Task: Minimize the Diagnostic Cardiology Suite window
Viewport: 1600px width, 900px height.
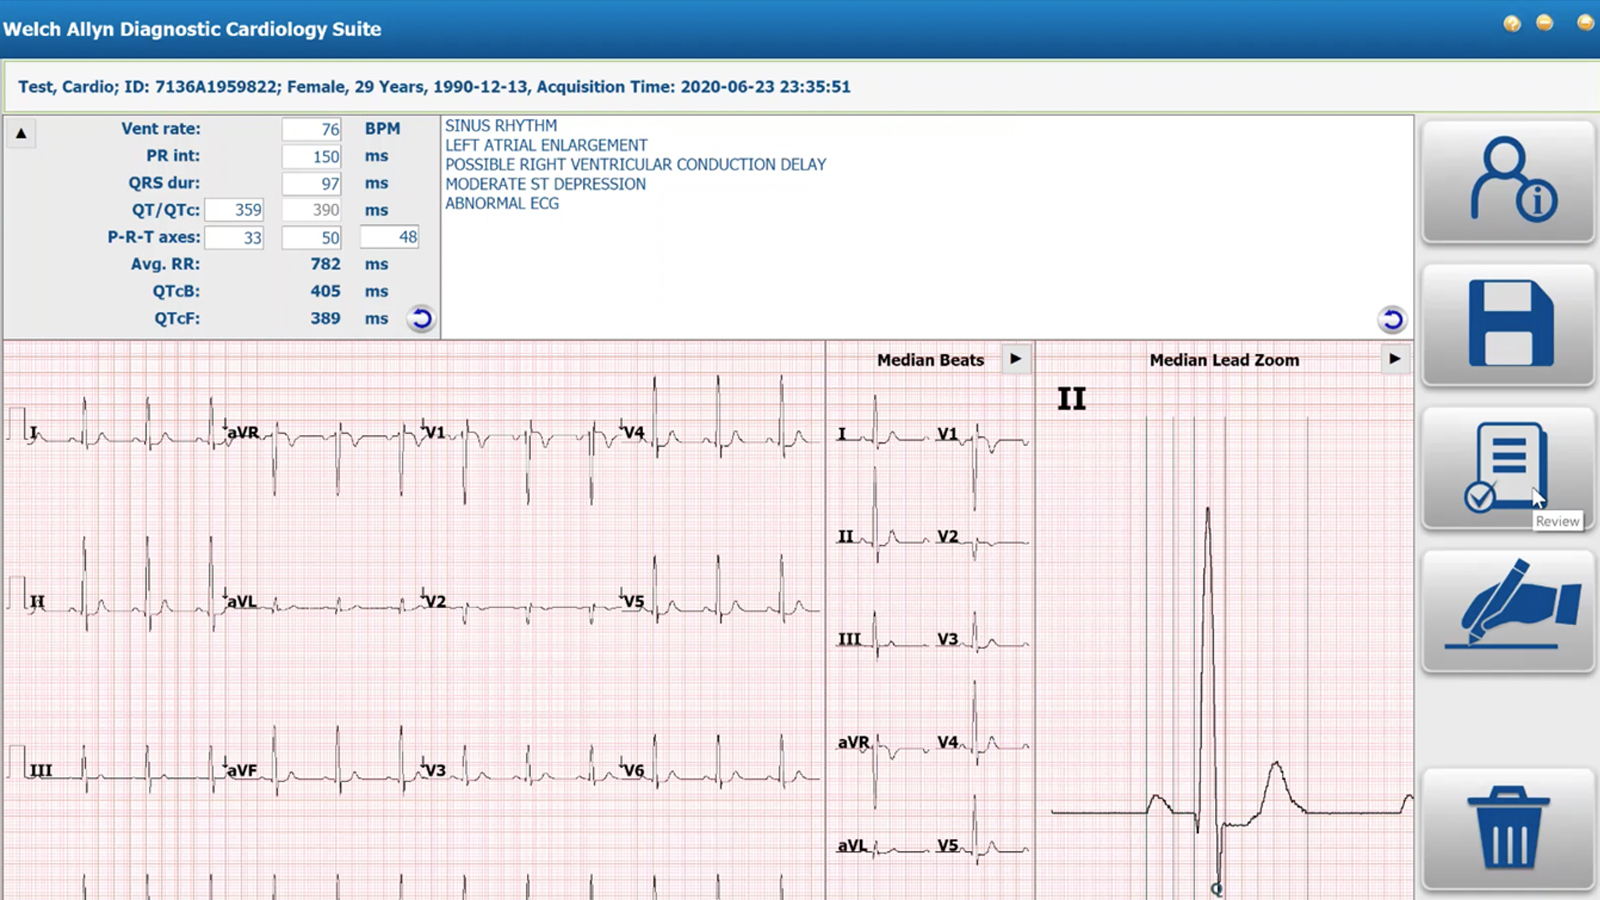Action: (x=1543, y=22)
